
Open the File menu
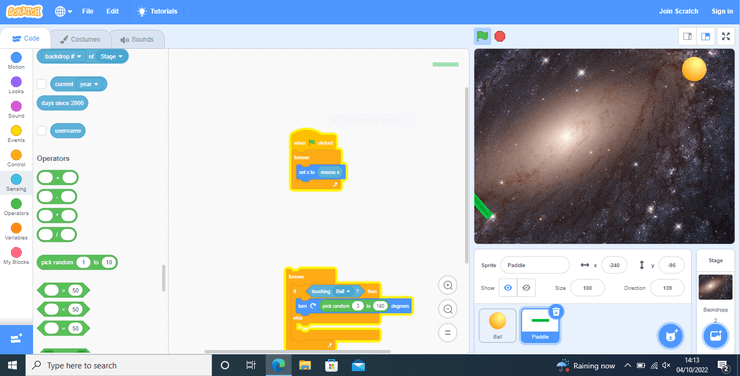pyautogui.click(x=88, y=11)
